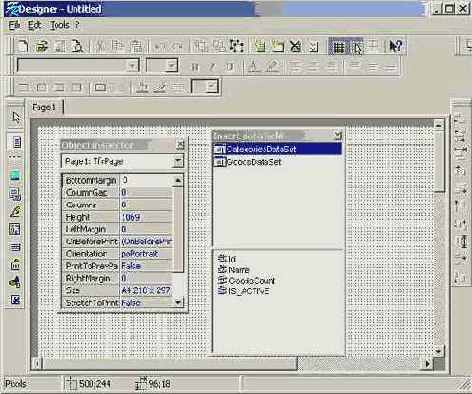Screen dimensions: 472x394
Task: Click the Object Inspector scroll down arrow
Action: (178, 302)
